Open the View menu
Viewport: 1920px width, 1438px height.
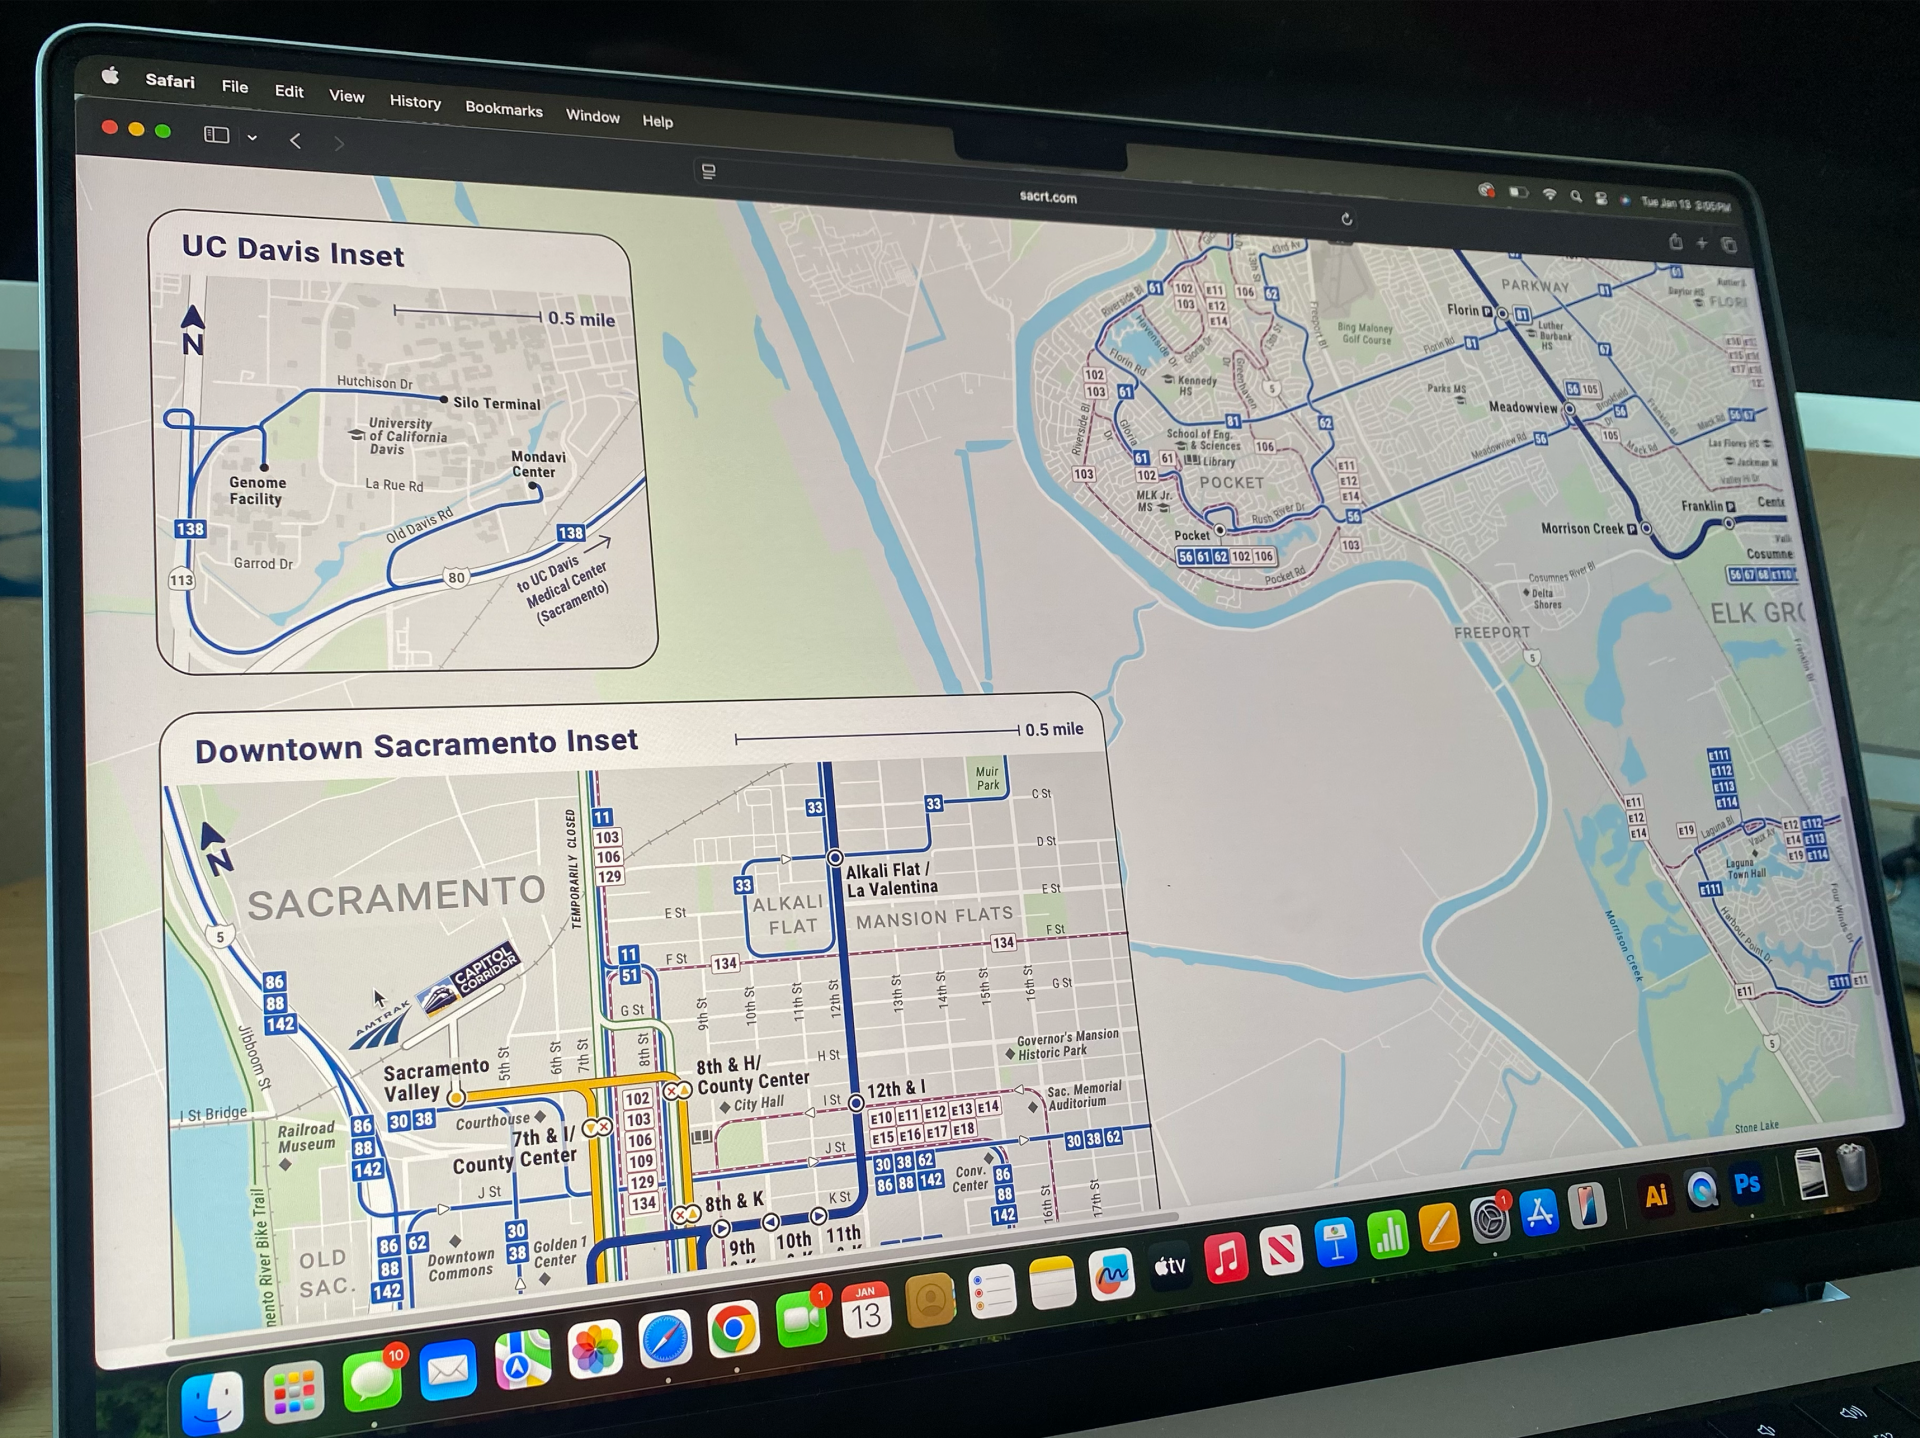coord(346,96)
